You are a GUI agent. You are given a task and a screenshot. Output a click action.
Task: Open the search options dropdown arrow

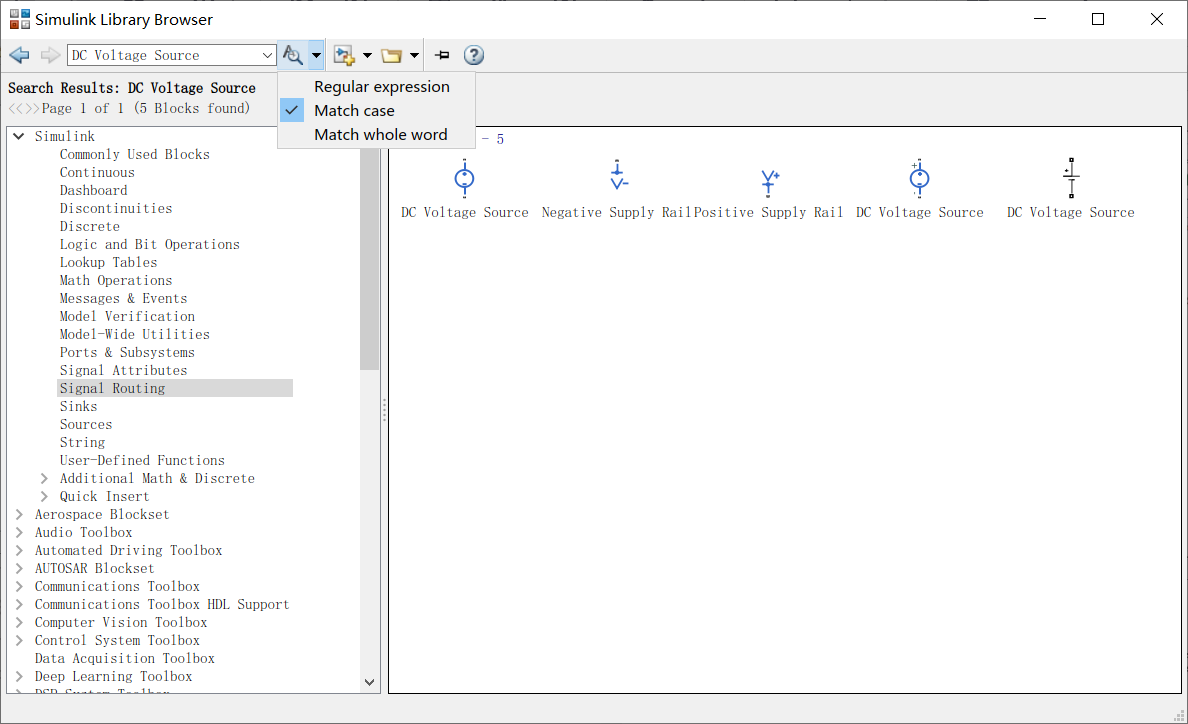click(316, 55)
